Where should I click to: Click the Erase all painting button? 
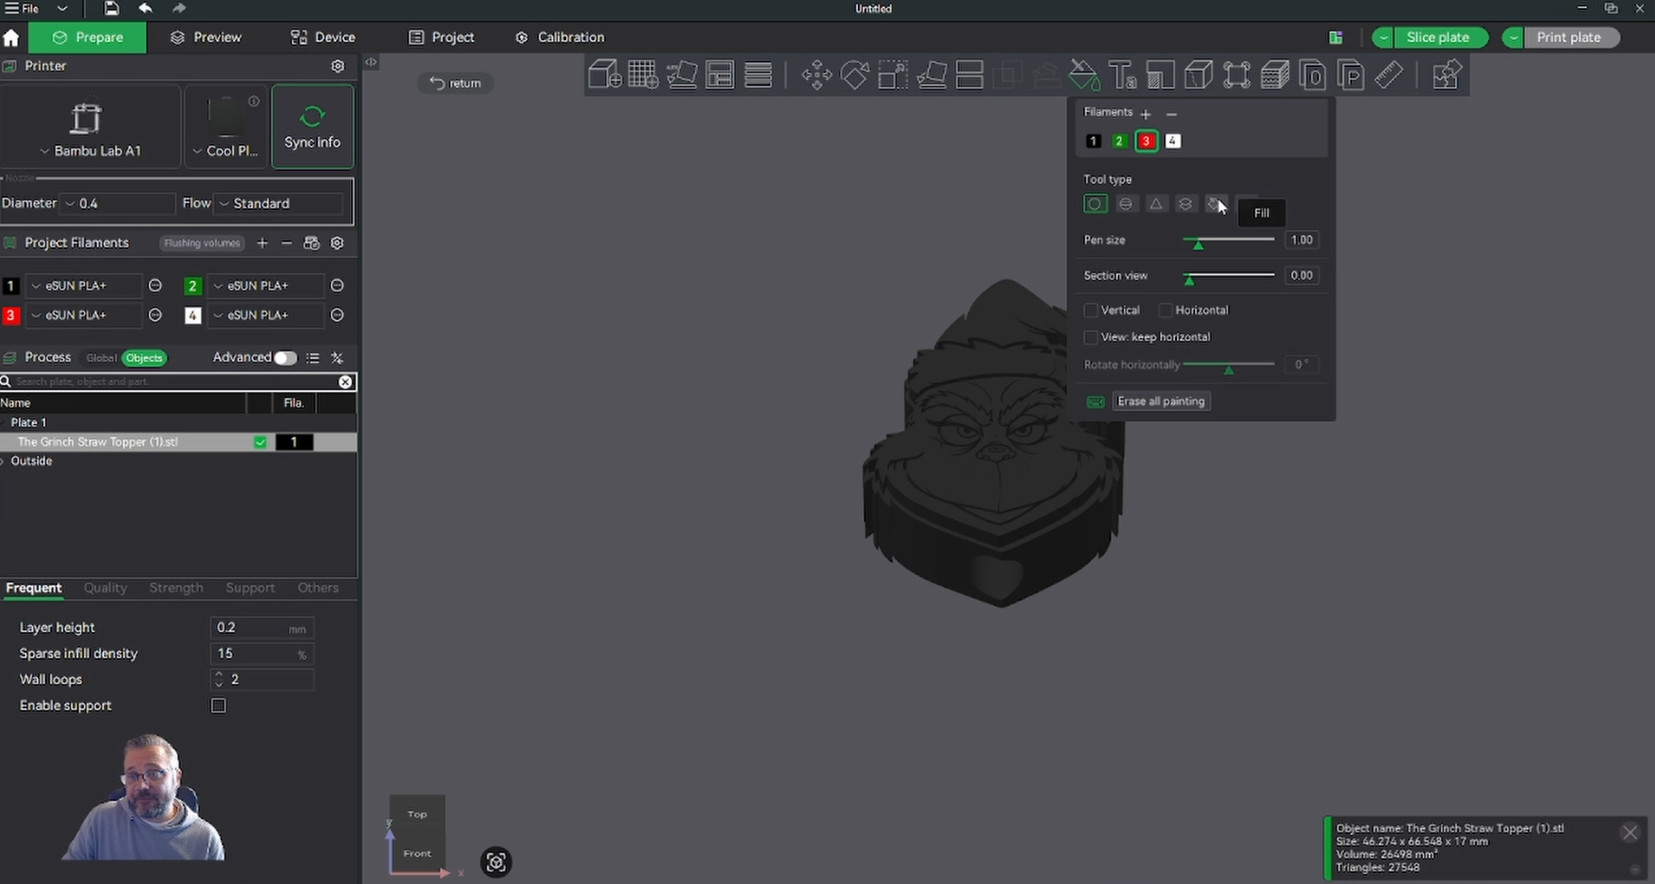pos(1160,401)
